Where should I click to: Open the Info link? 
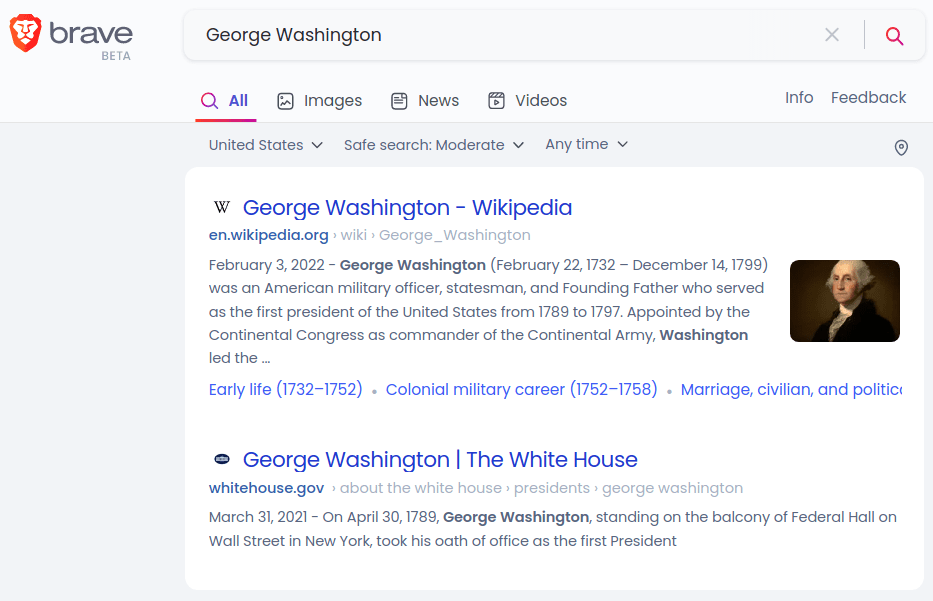click(799, 98)
